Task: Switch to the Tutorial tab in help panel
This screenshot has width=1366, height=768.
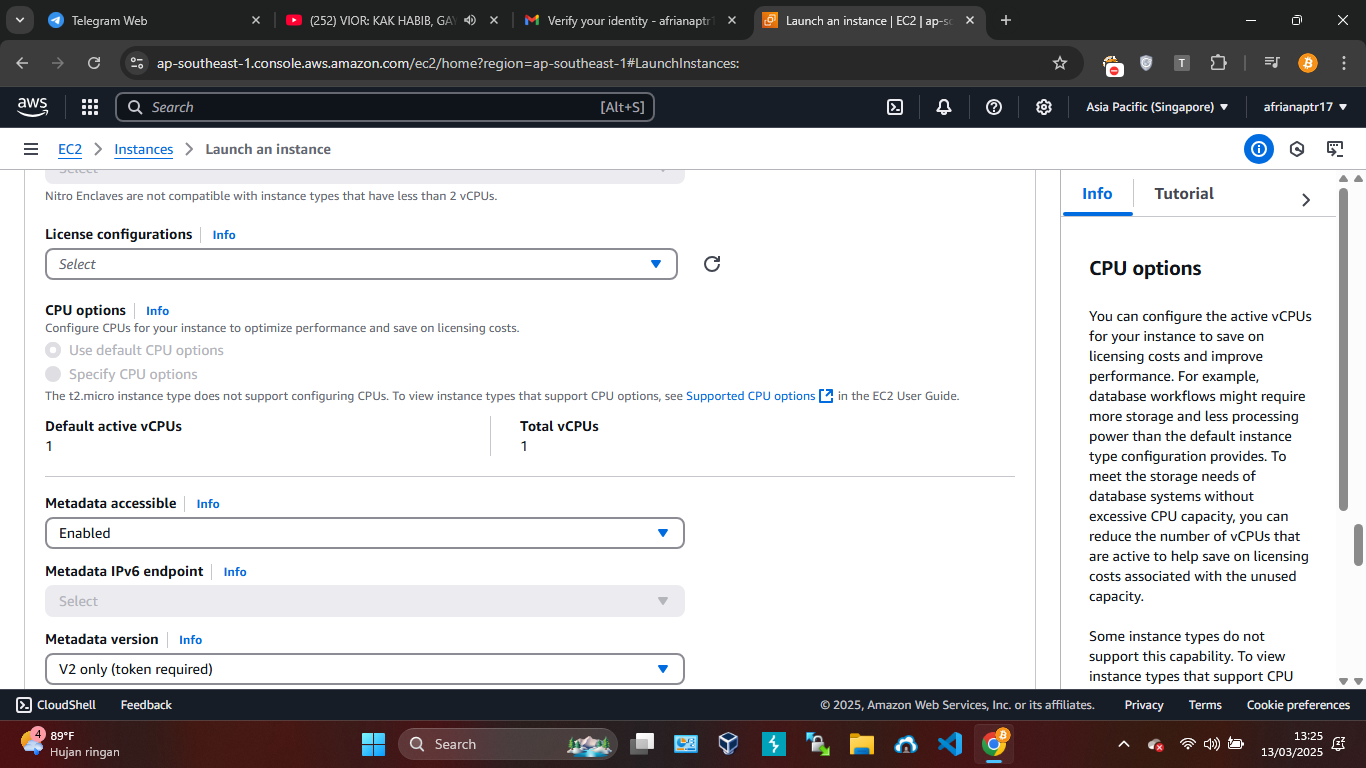Action: point(1184,194)
